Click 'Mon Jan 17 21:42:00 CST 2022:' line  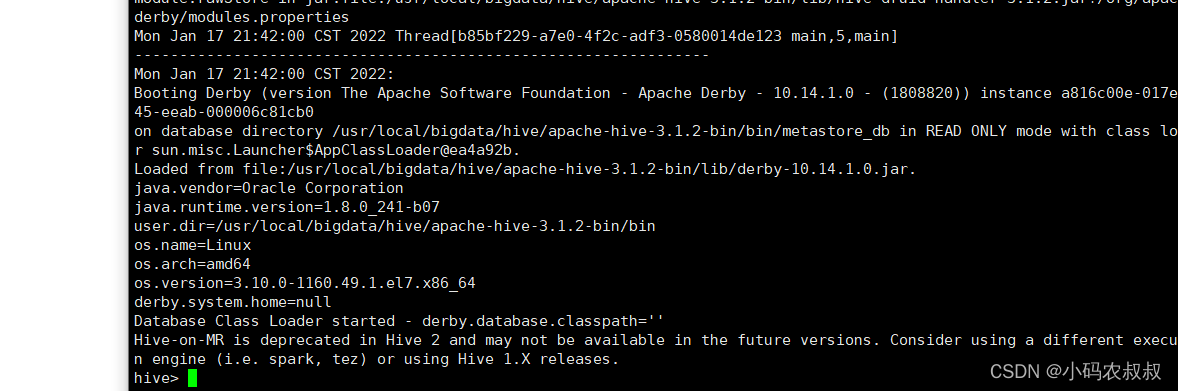tap(264, 74)
